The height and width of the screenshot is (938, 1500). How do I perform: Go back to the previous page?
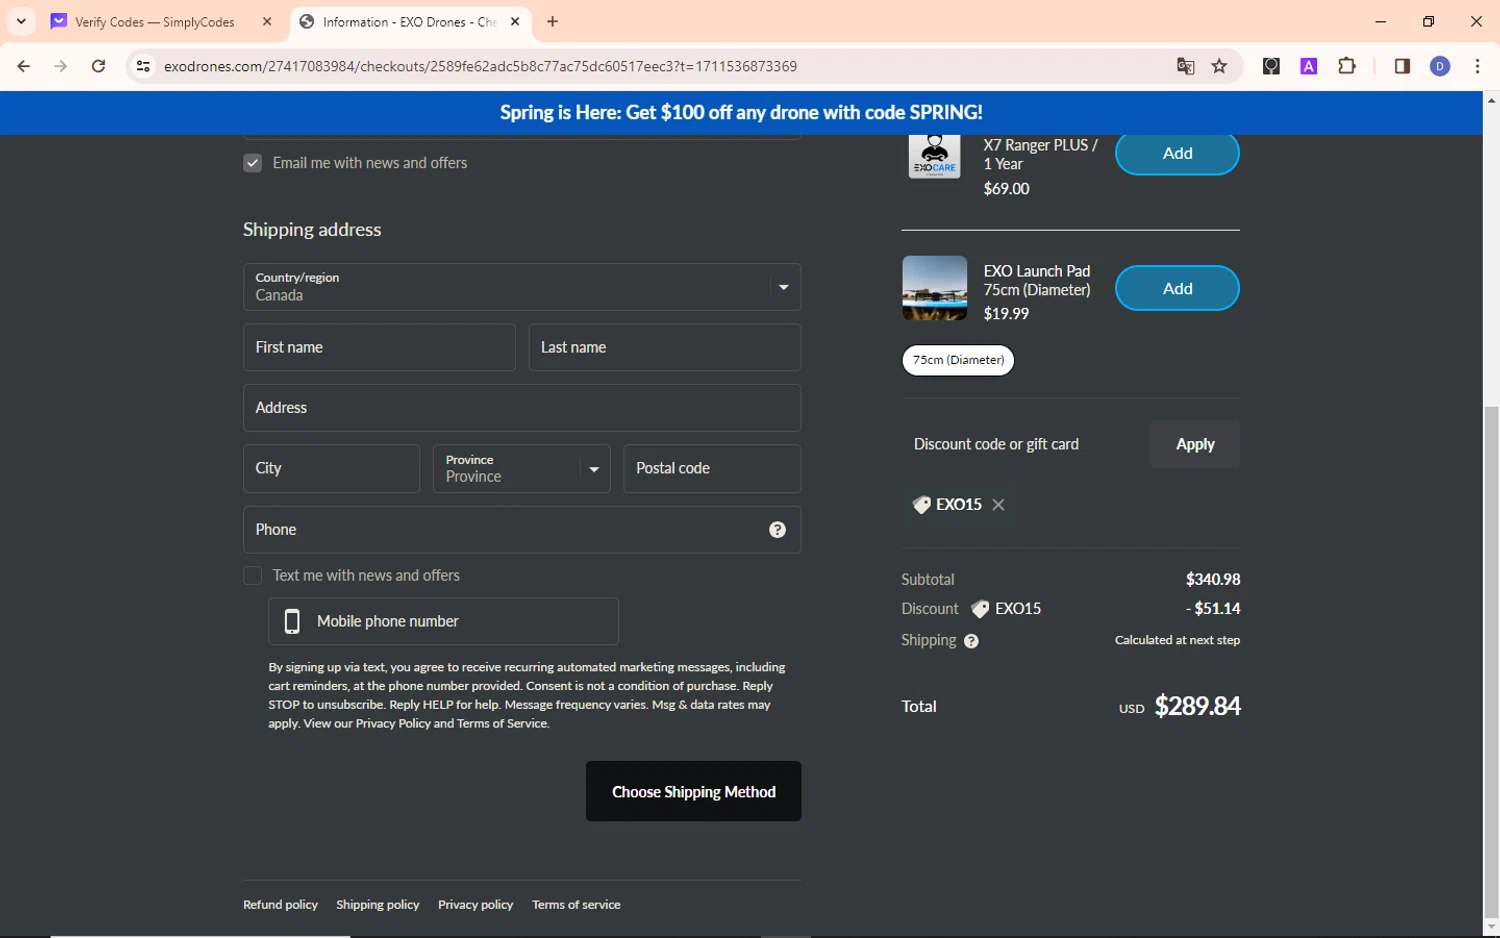(24, 66)
